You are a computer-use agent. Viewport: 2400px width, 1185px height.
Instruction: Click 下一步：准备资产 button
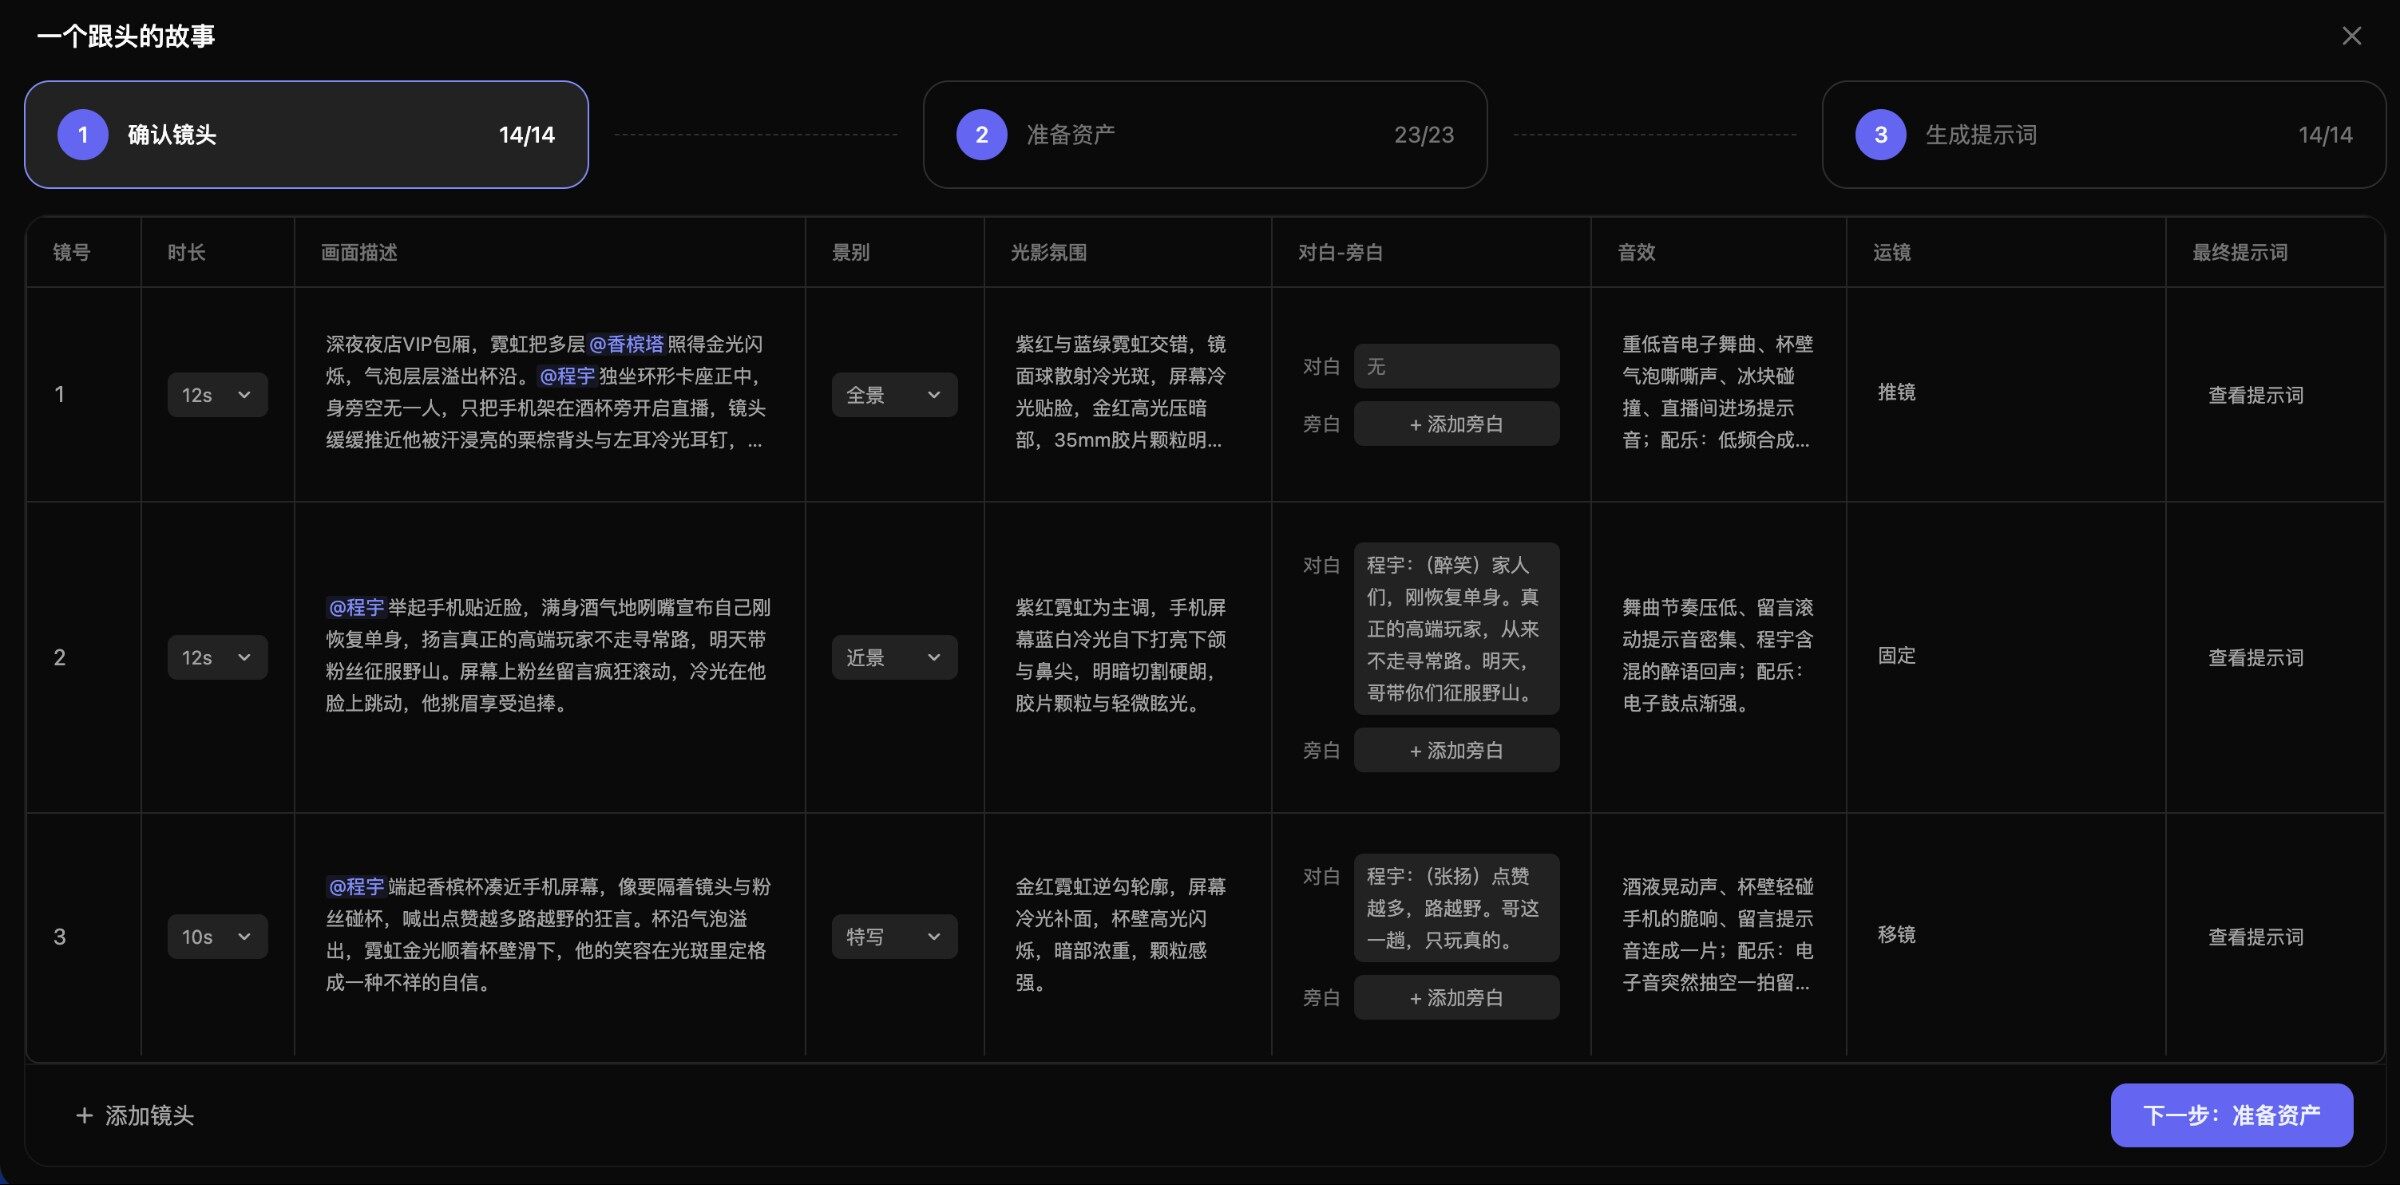(x=2231, y=1115)
